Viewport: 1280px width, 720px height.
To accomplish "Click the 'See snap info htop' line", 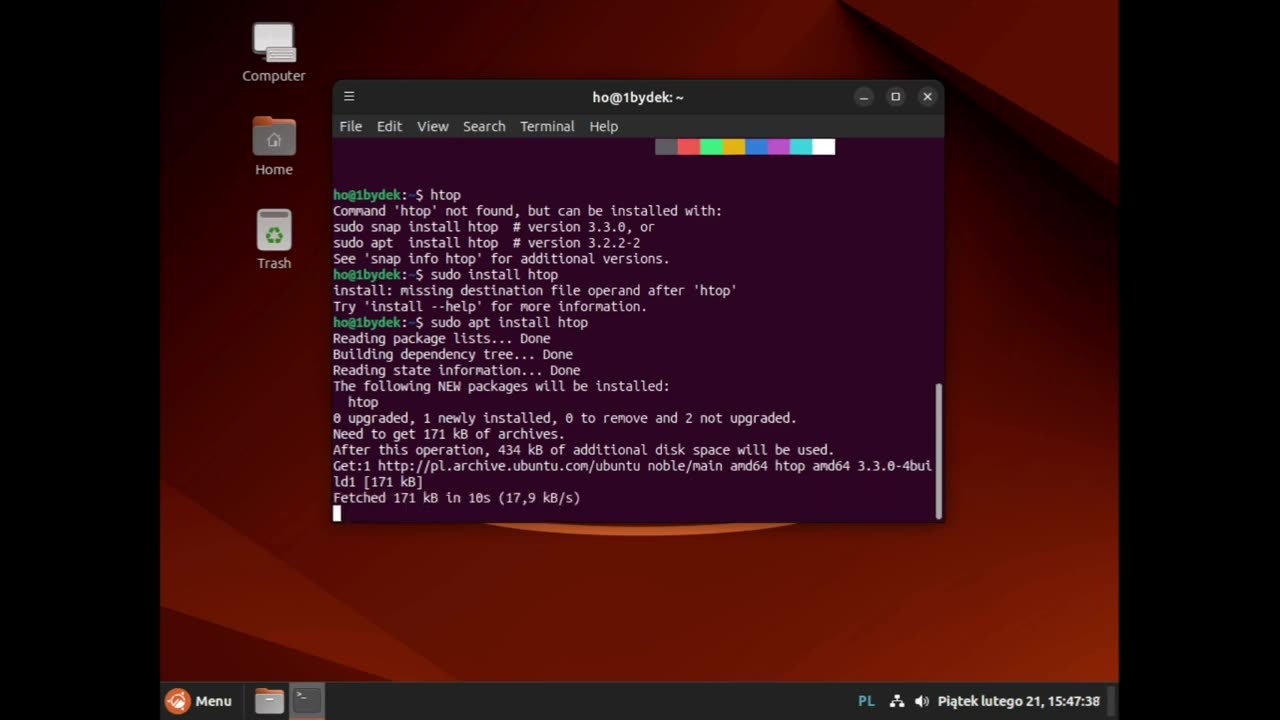I will coord(501,259).
